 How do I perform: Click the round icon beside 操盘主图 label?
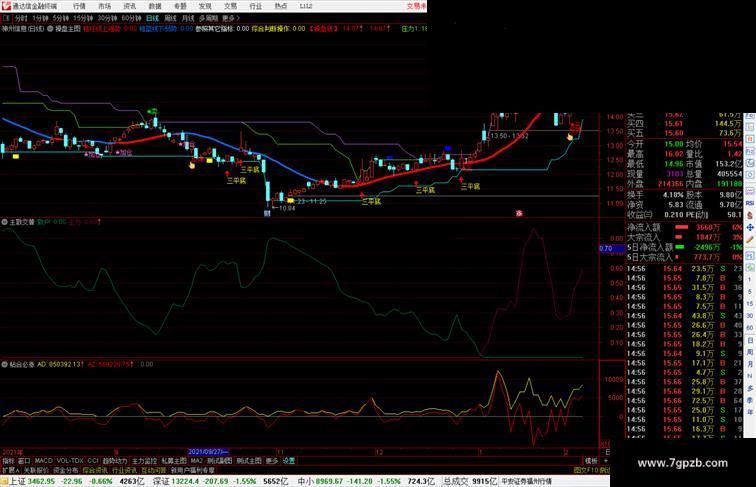pyautogui.click(x=50, y=29)
